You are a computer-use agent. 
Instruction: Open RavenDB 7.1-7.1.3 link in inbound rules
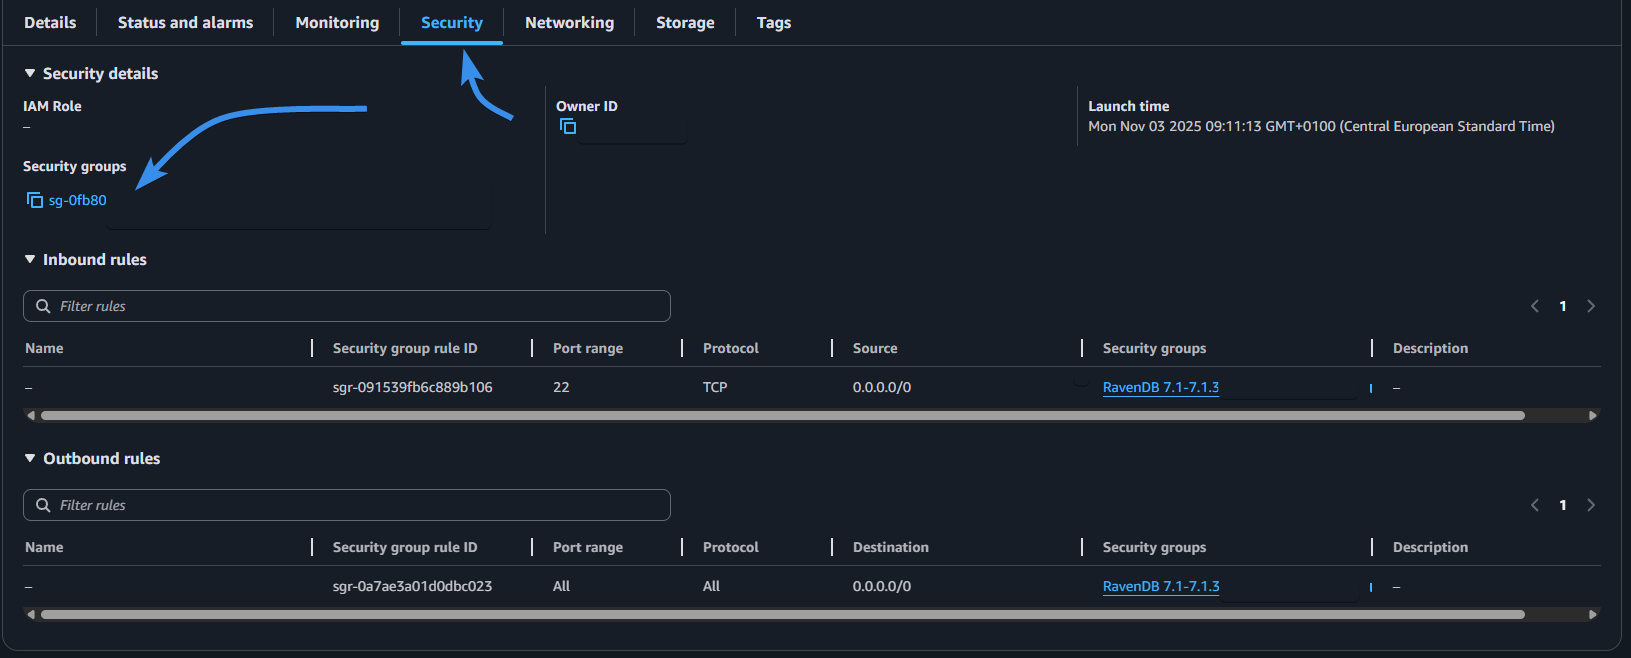point(1161,387)
